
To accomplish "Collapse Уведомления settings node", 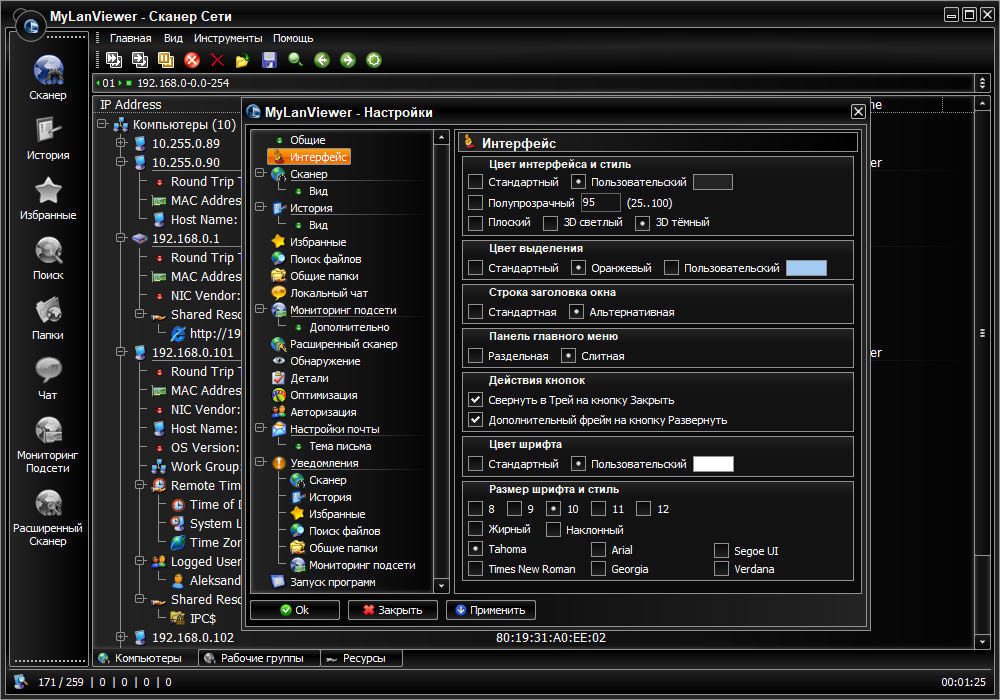I will (x=260, y=462).
